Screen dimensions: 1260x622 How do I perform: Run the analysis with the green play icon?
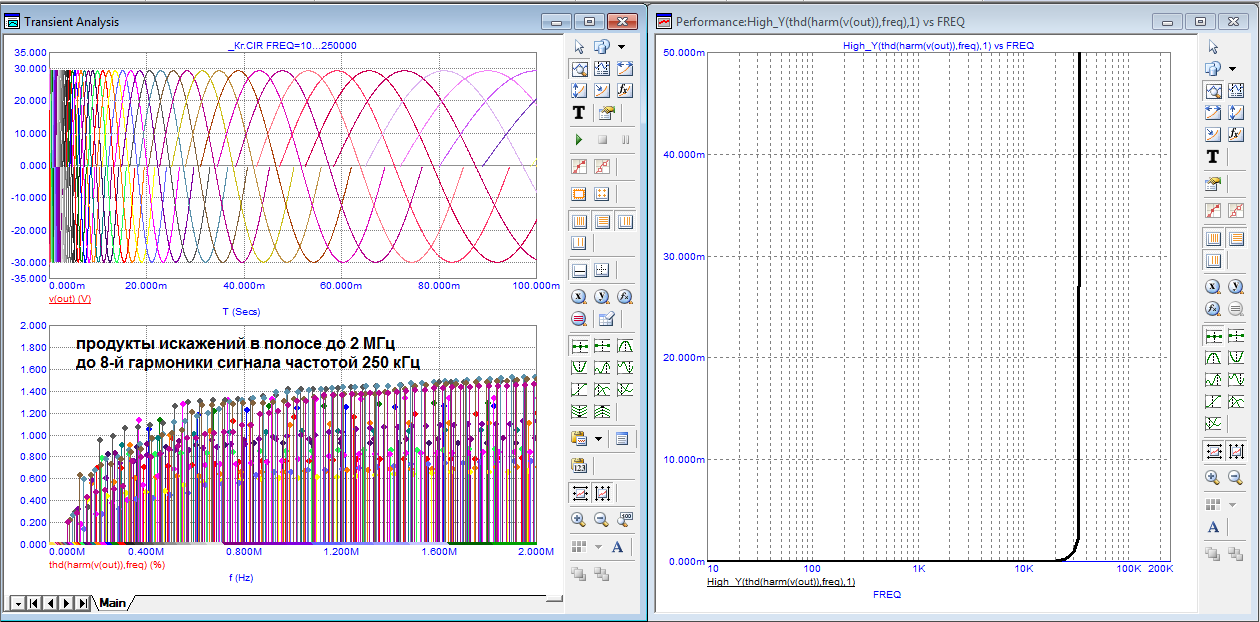click(x=579, y=140)
